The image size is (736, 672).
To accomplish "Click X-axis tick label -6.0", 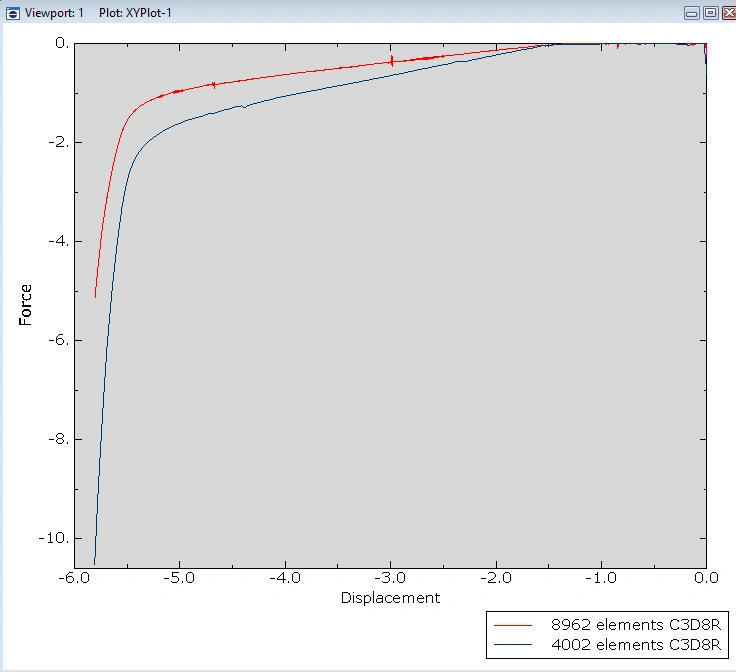I will point(74,578).
